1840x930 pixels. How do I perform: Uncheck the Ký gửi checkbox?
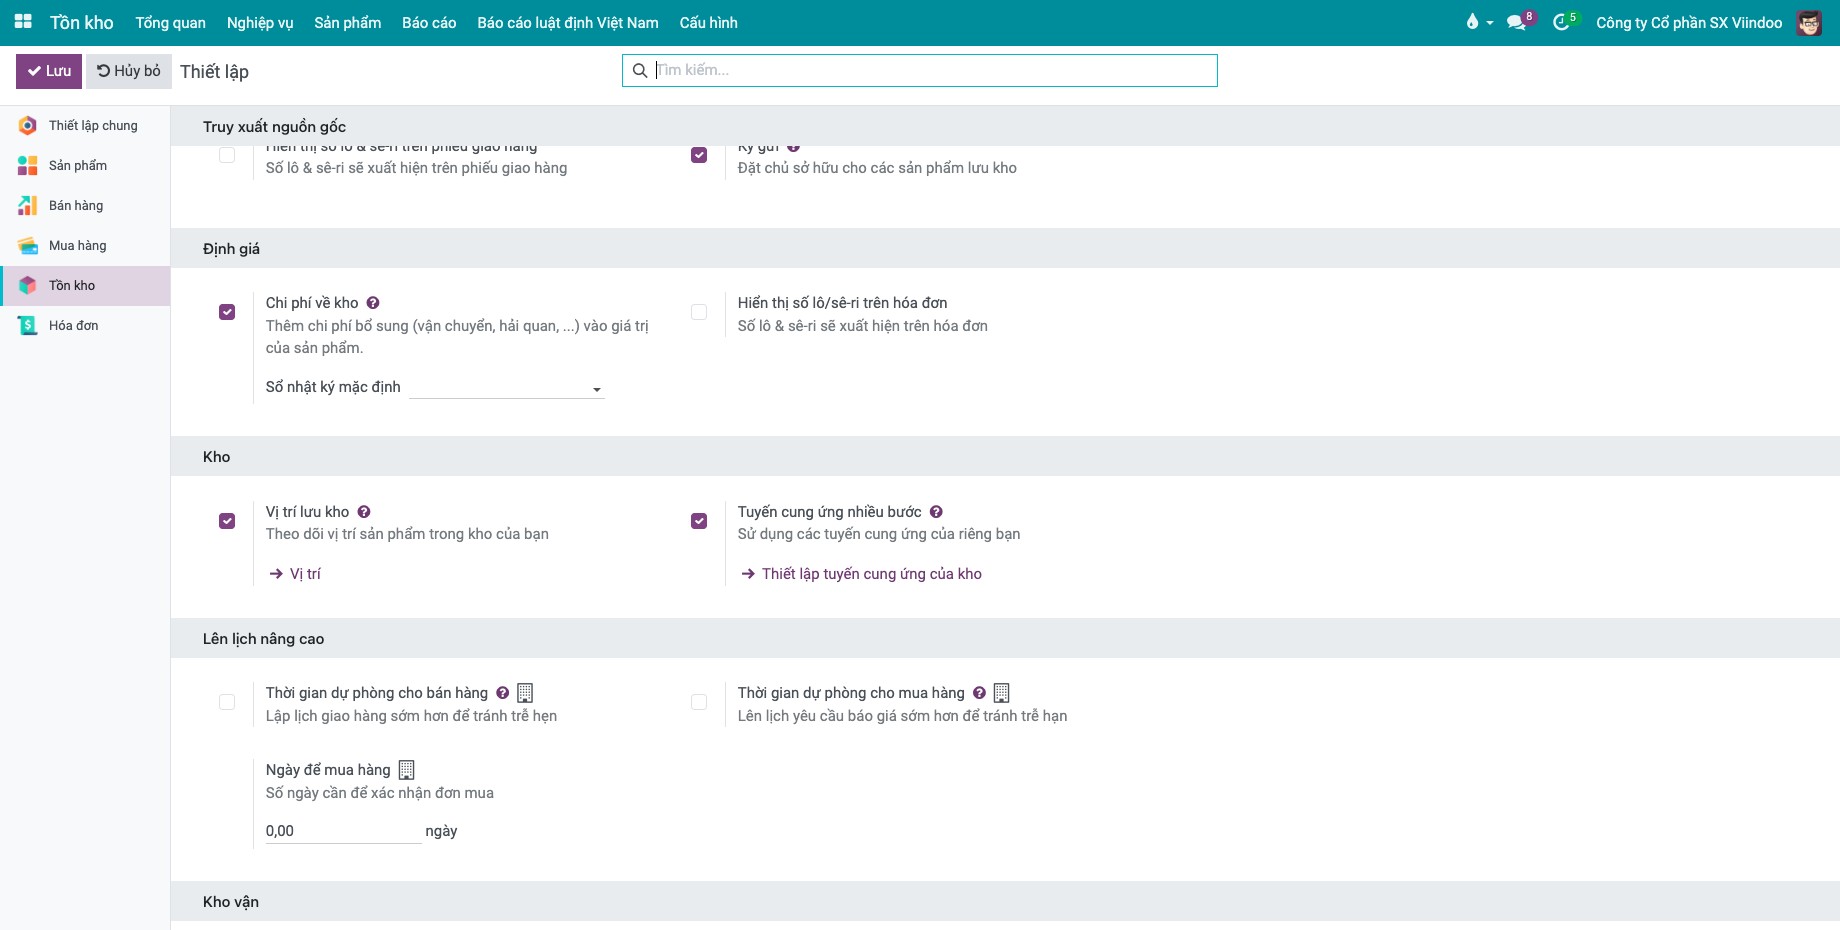(699, 155)
